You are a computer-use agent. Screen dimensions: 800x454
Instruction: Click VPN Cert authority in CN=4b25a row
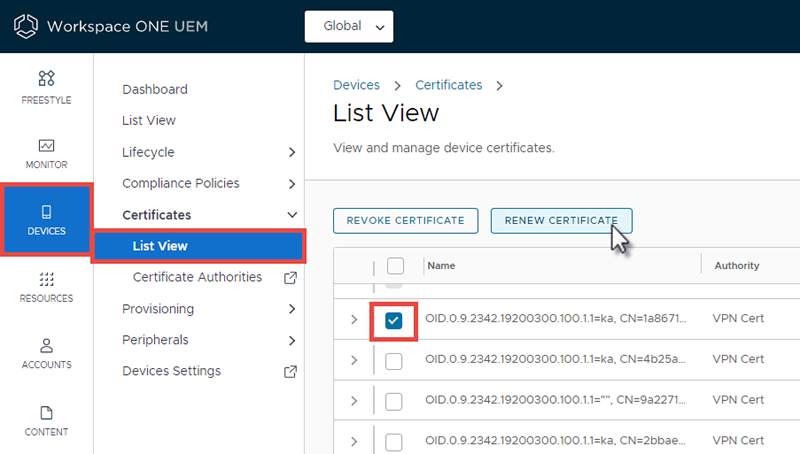738,359
